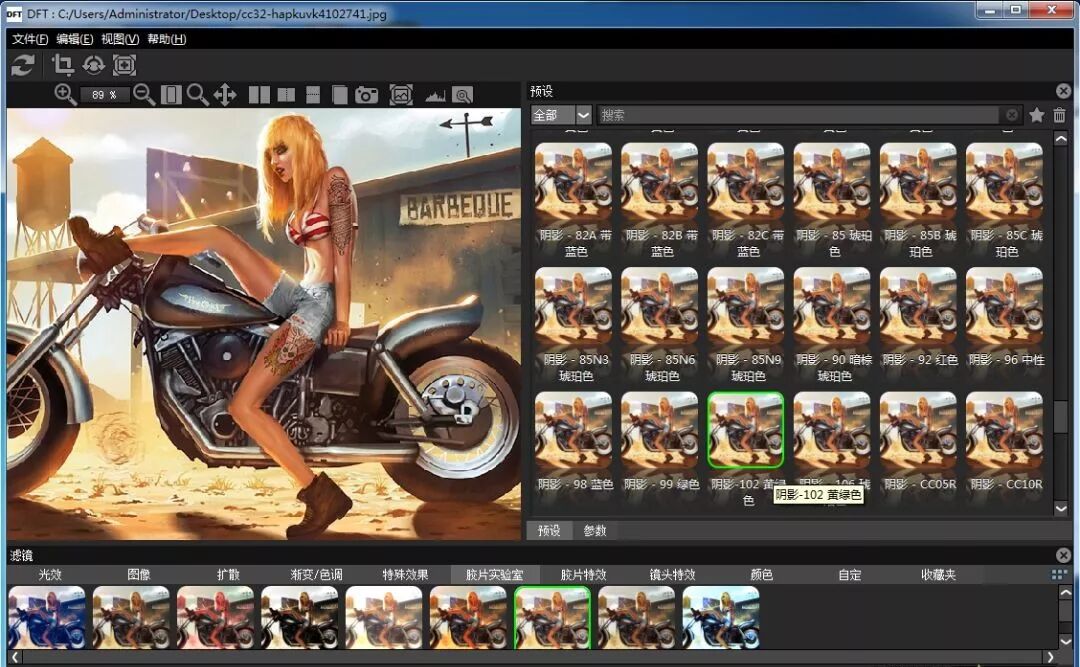Close the 滤镜 filters panel

pyautogui.click(x=1063, y=555)
